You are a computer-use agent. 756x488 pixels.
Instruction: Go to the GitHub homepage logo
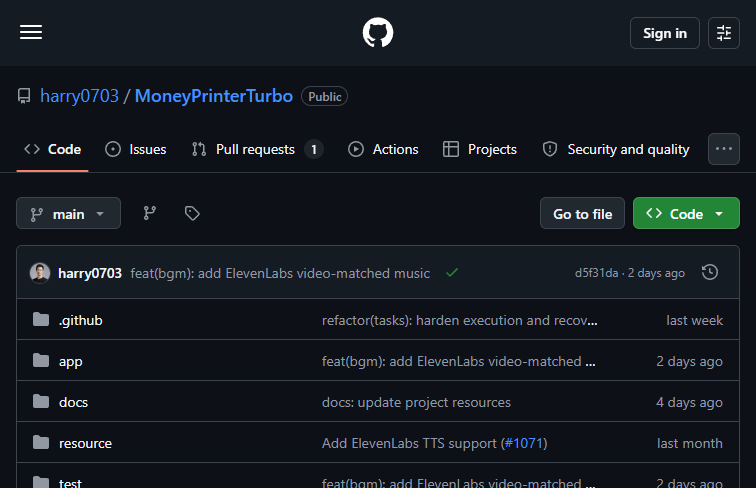[378, 32]
